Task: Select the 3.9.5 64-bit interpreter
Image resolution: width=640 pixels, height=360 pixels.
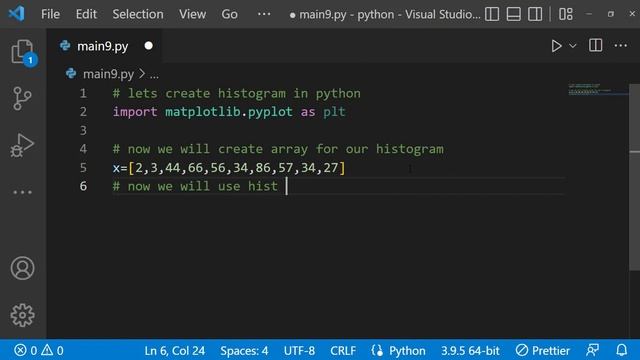Action: point(470,351)
